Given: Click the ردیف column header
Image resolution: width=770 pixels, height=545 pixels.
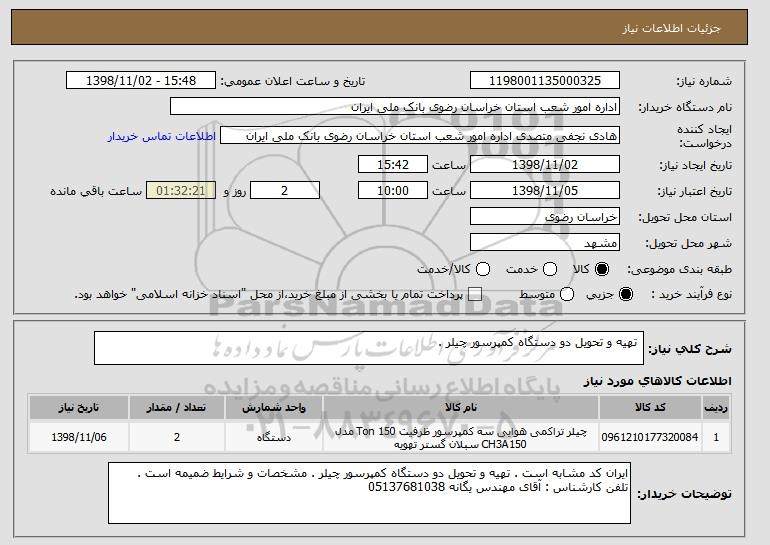Looking at the screenshot, I should pos(716,408).
